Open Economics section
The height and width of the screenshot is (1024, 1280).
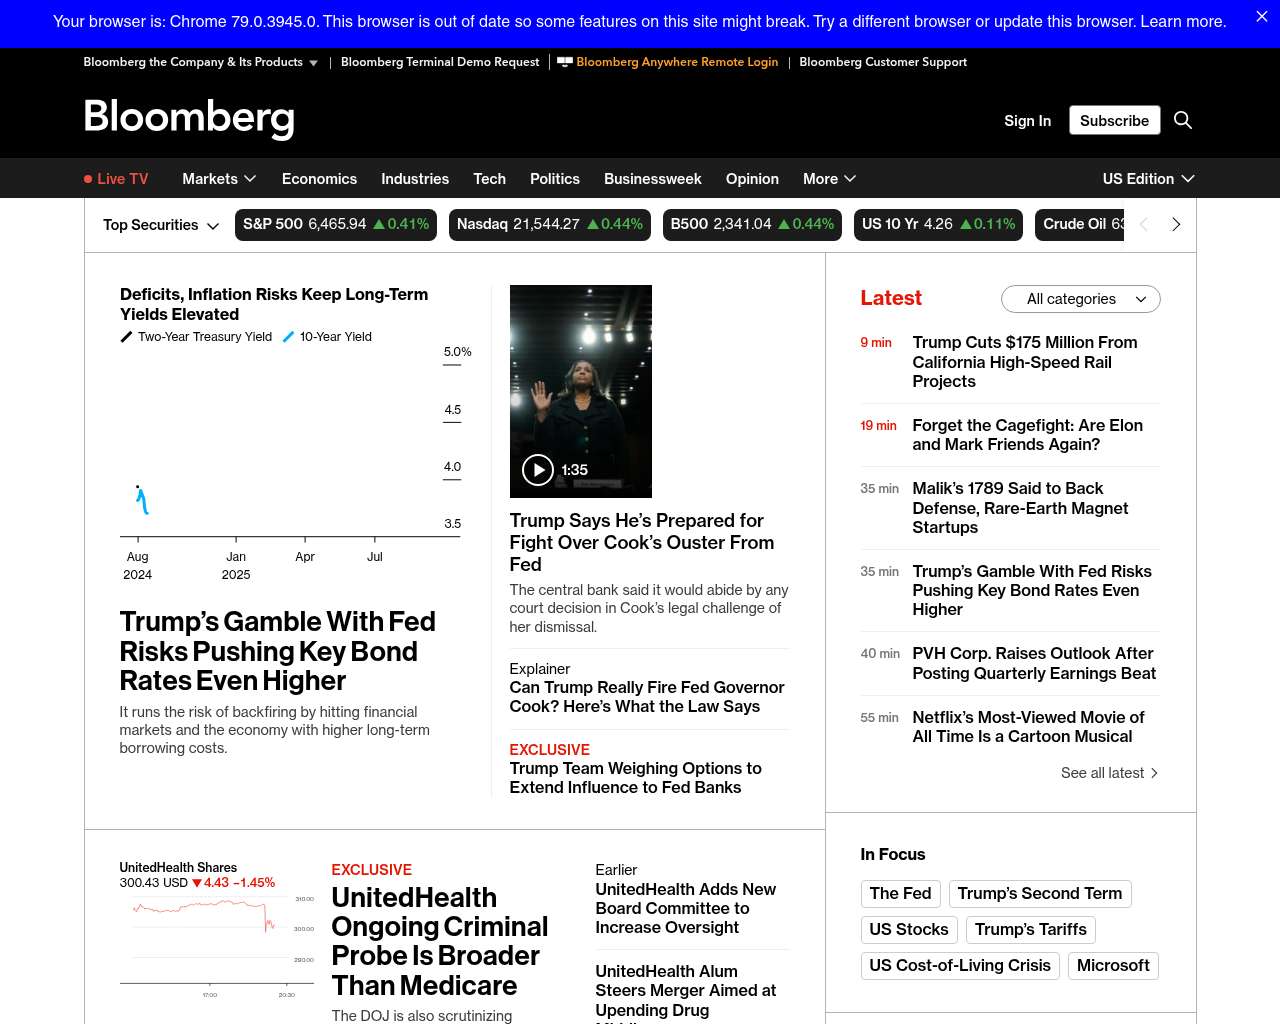319,179
